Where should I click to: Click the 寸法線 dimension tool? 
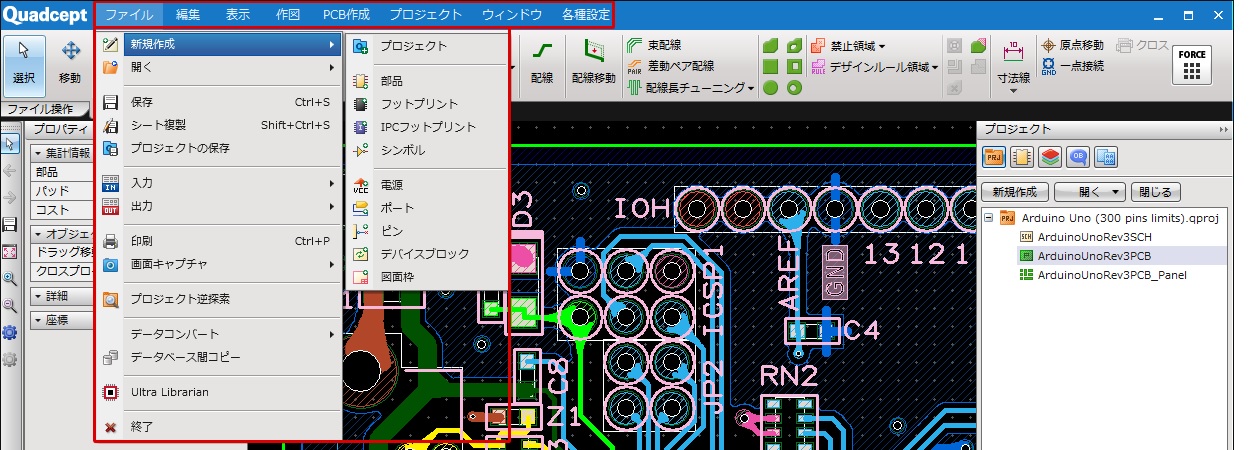point(1013,65)
